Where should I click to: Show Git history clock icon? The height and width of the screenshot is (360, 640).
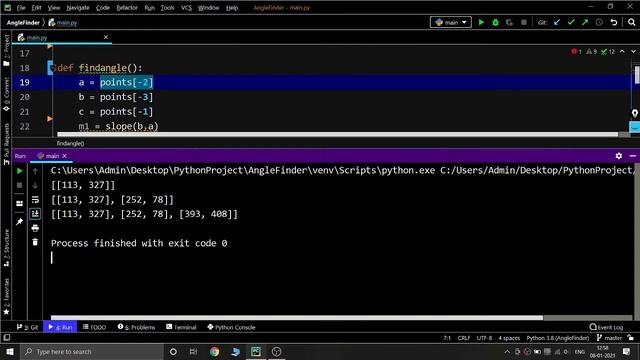[x=599, y=22]
